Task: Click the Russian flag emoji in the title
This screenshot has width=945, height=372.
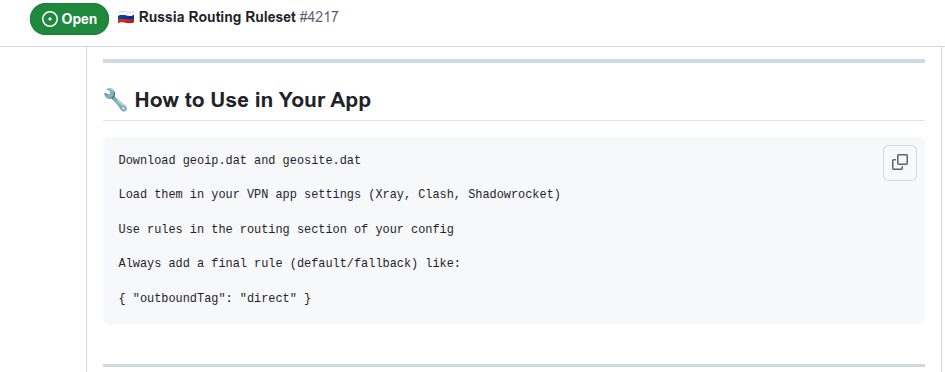Action: (125, 17)
